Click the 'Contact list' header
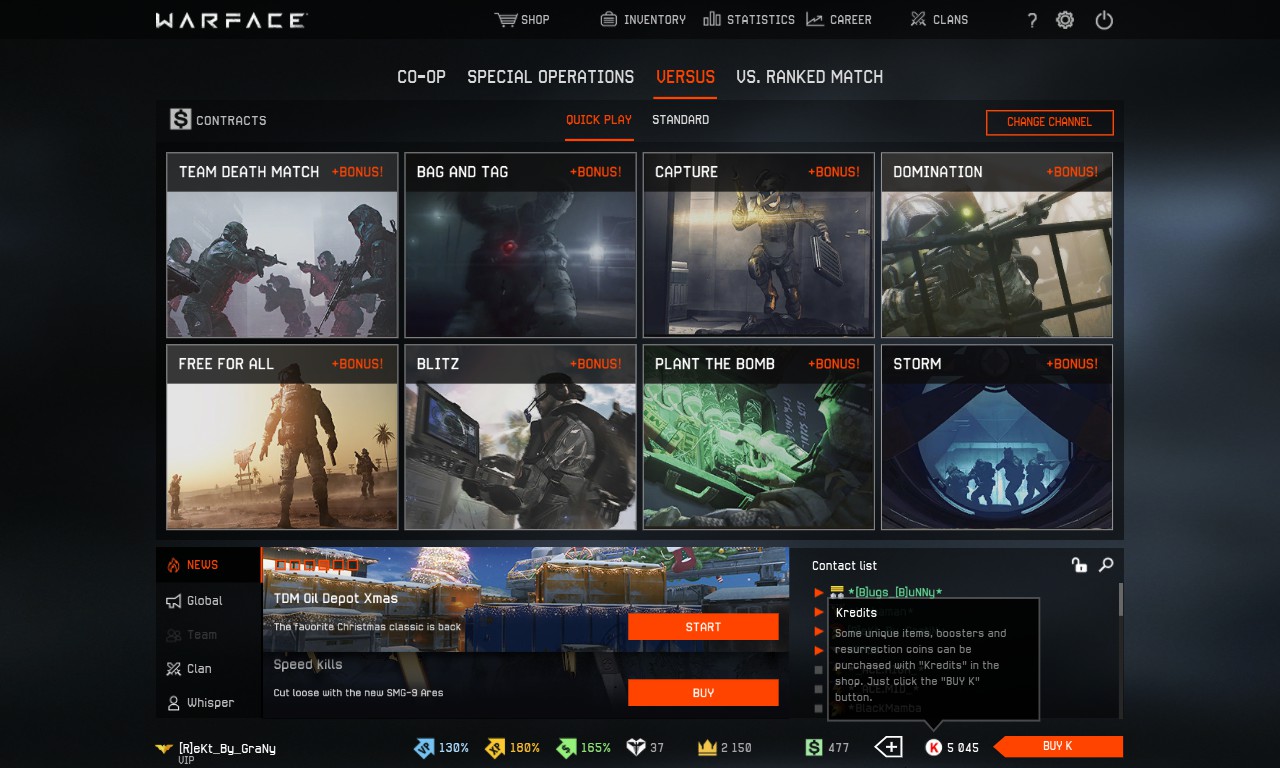1280x768 pixels. (845, 566)
